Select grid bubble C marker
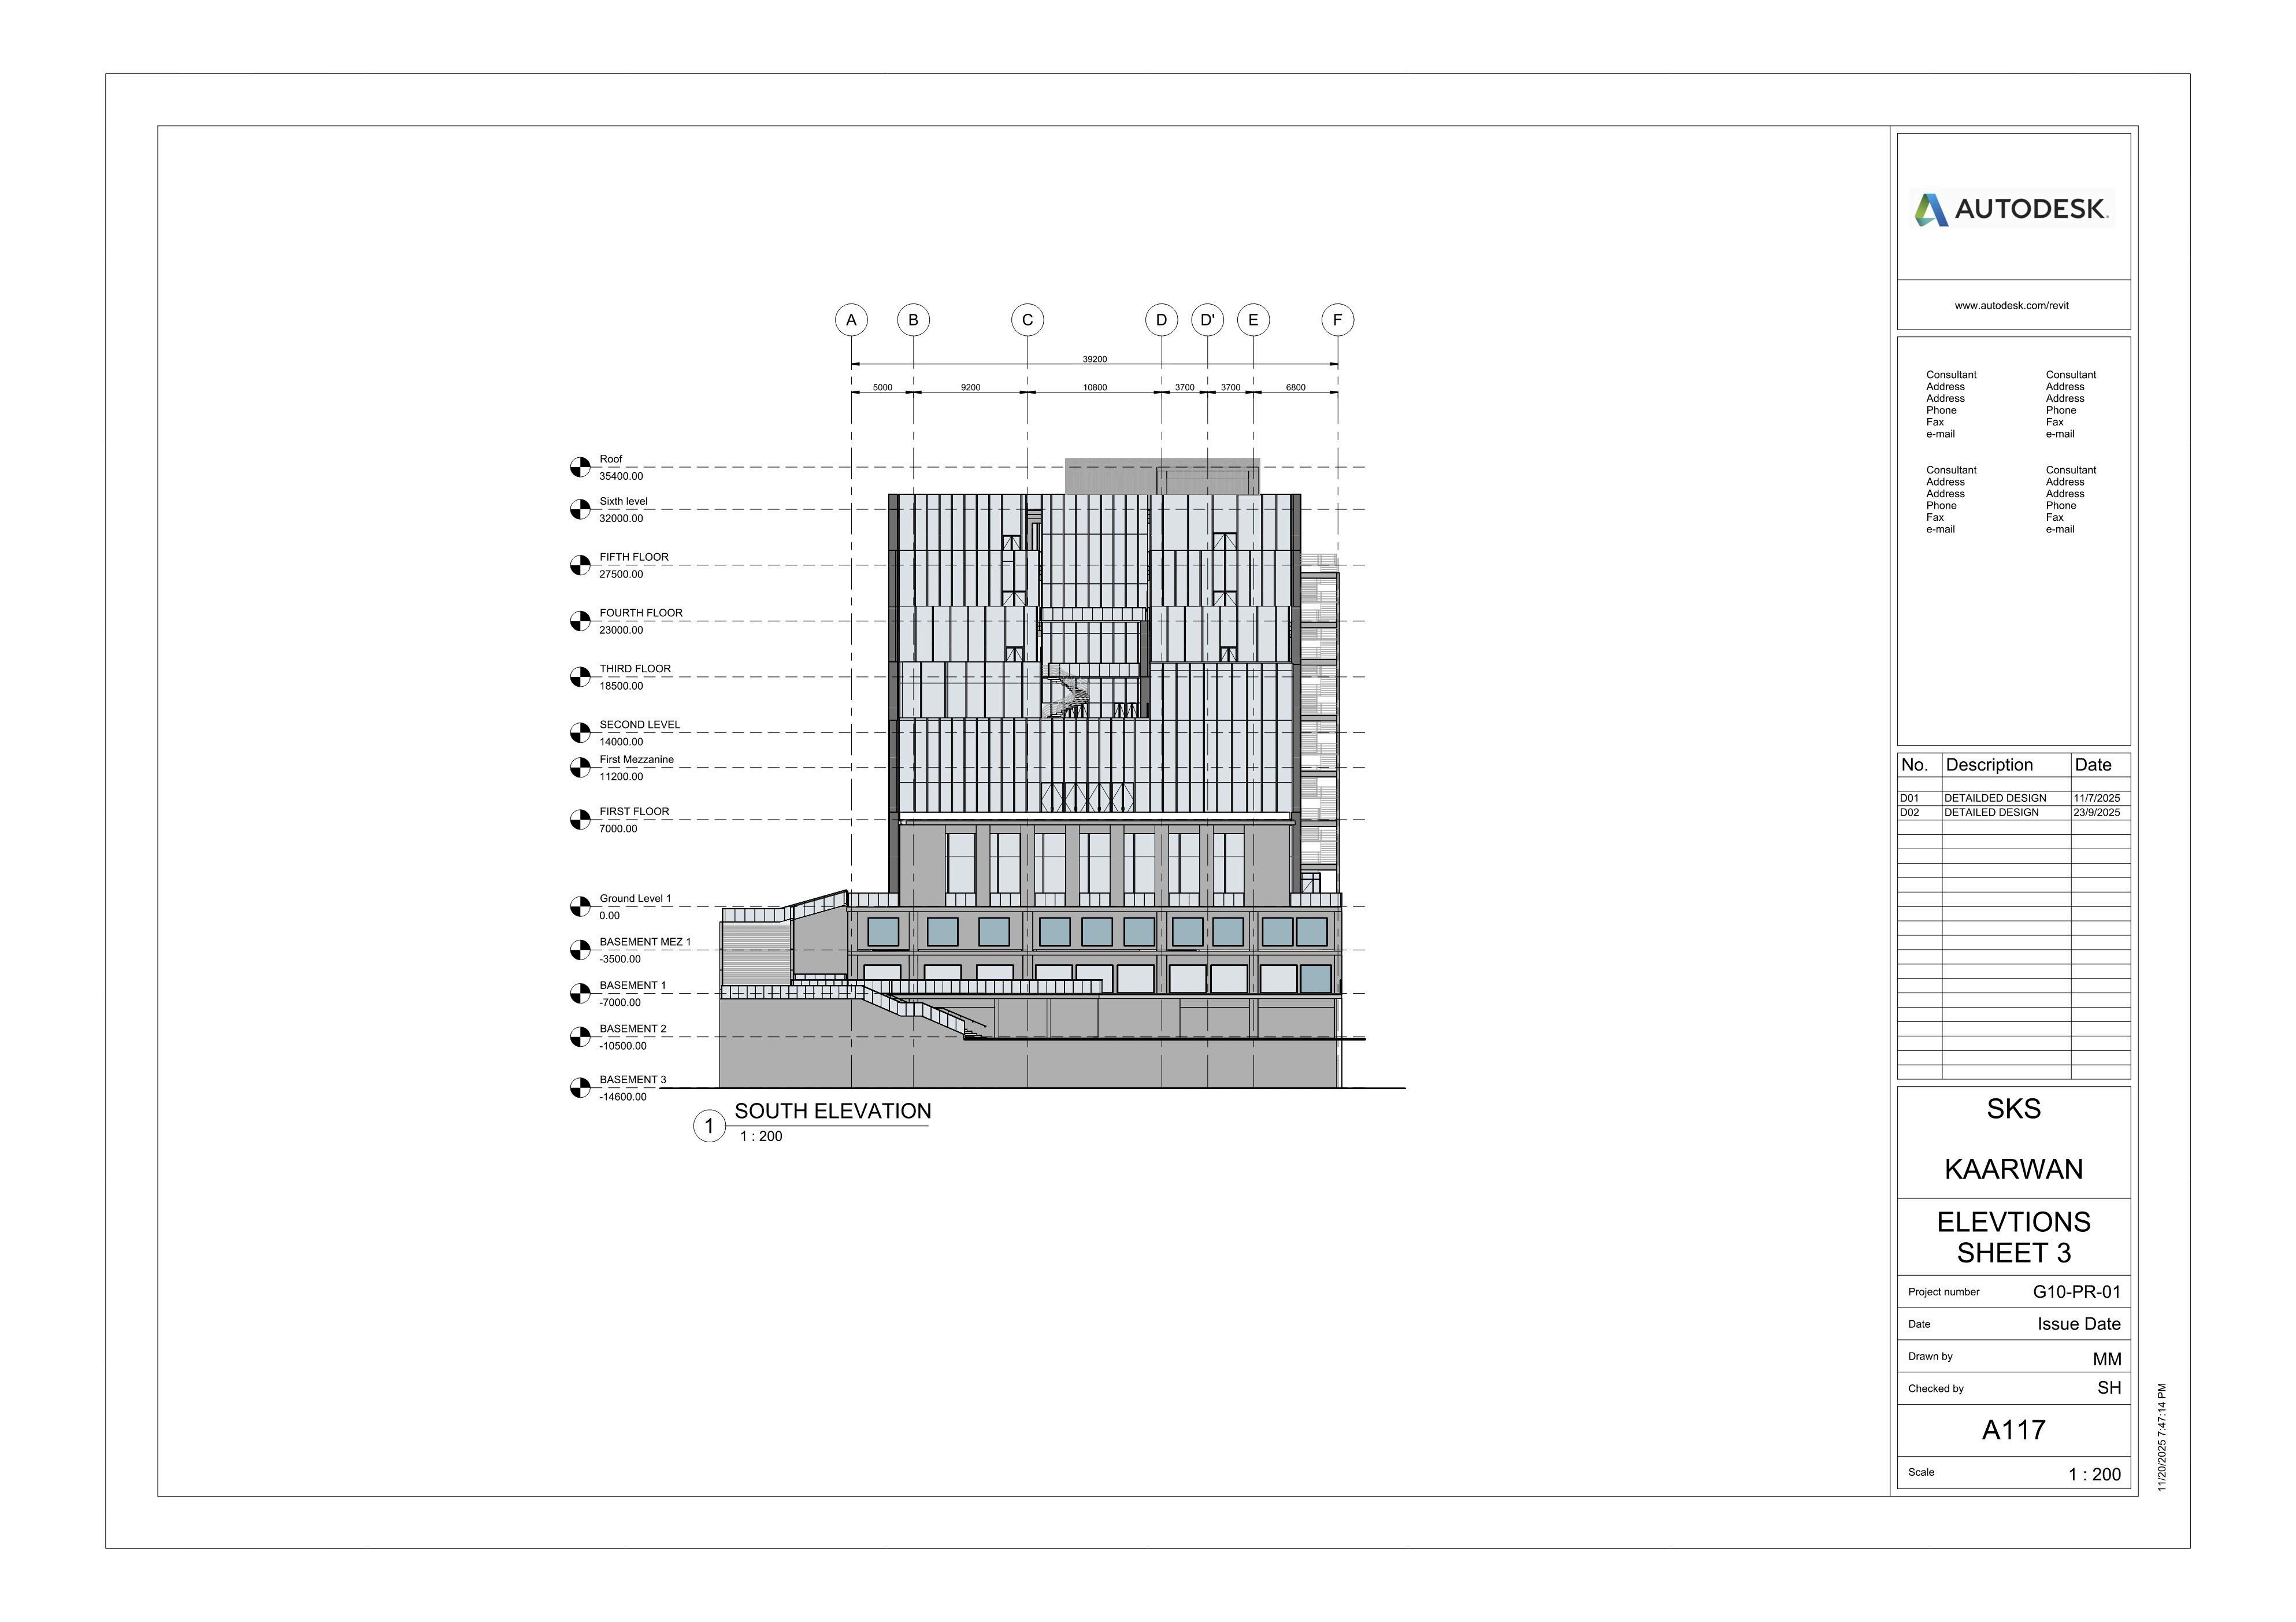Viewport: 2296px width, 1622px height. point(1027,320)
